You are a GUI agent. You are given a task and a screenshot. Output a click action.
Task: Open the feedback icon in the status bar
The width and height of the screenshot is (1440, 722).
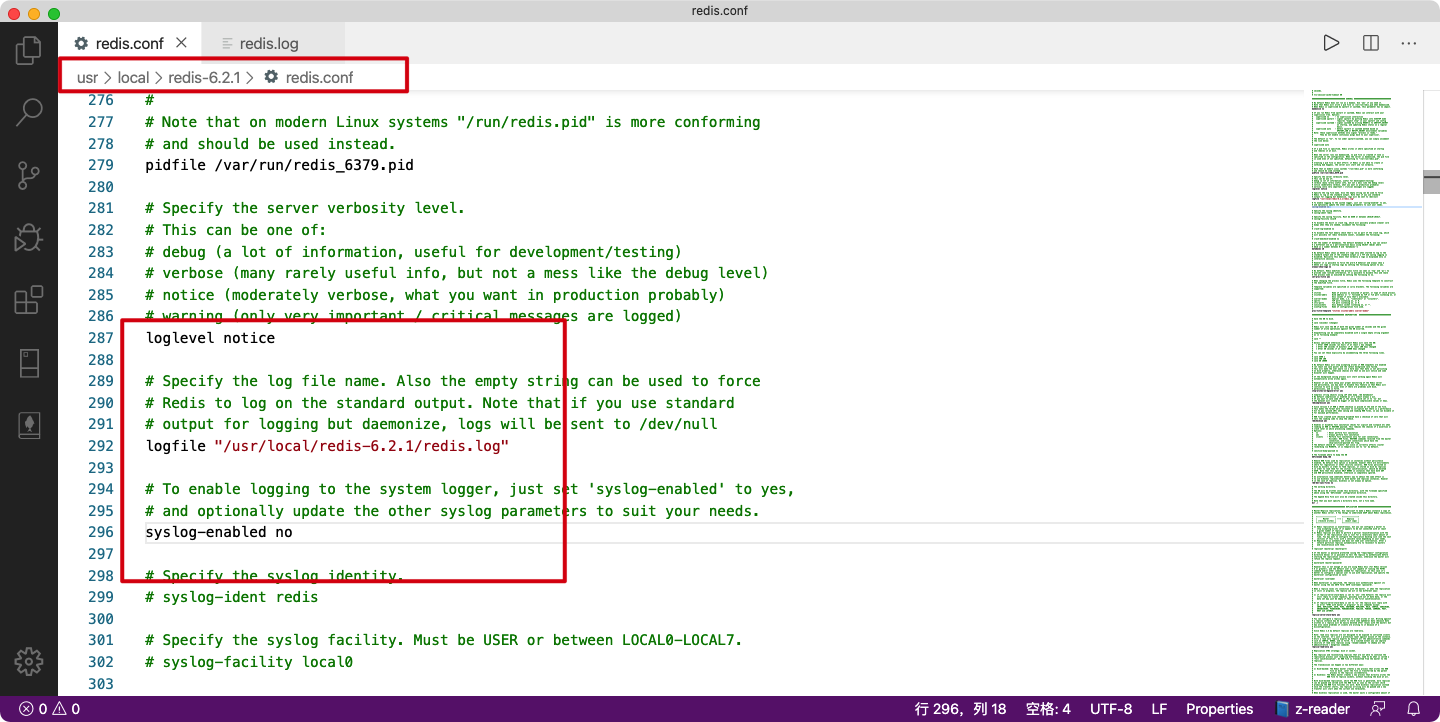pyautogui.click(x=1378, y=709)
